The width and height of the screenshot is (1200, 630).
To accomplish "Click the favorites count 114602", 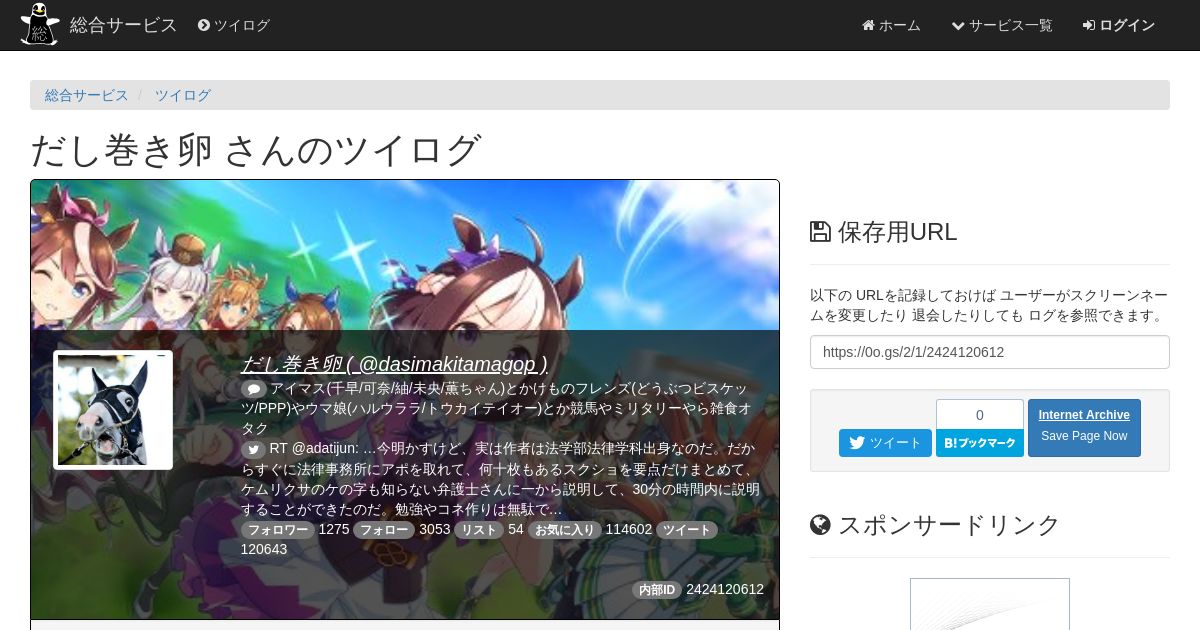I will (x=628, y=529).
